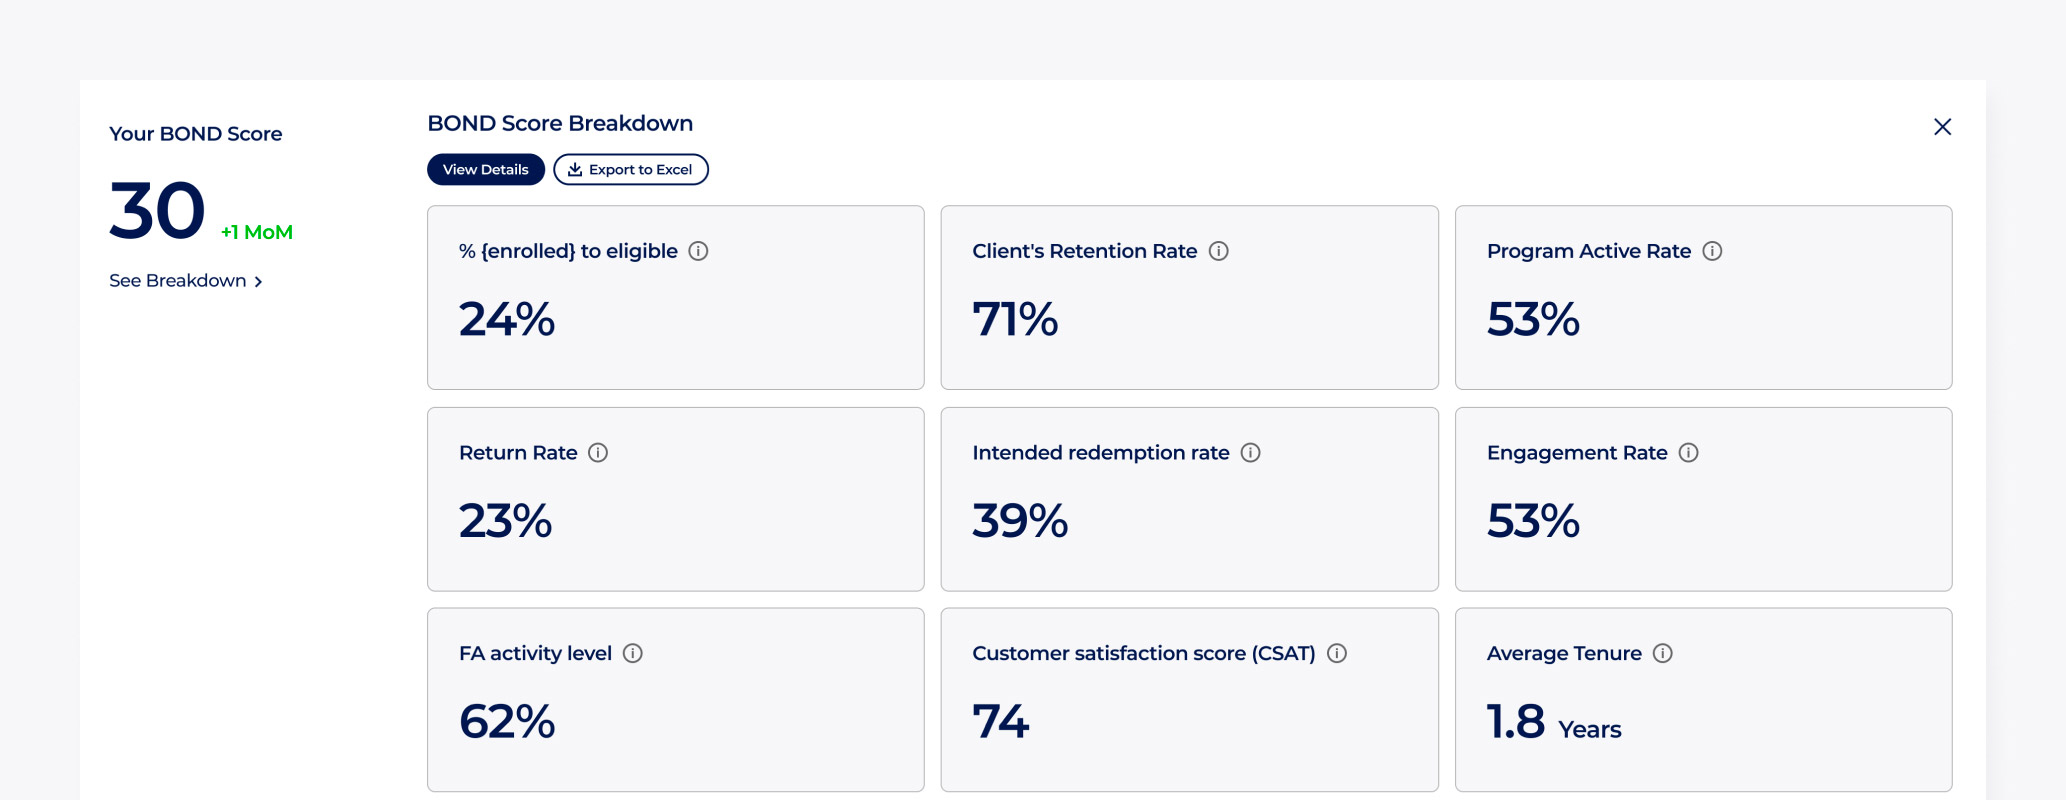Open the Return Rate information icon
2066x800 pixels.
tap(599, 453)
